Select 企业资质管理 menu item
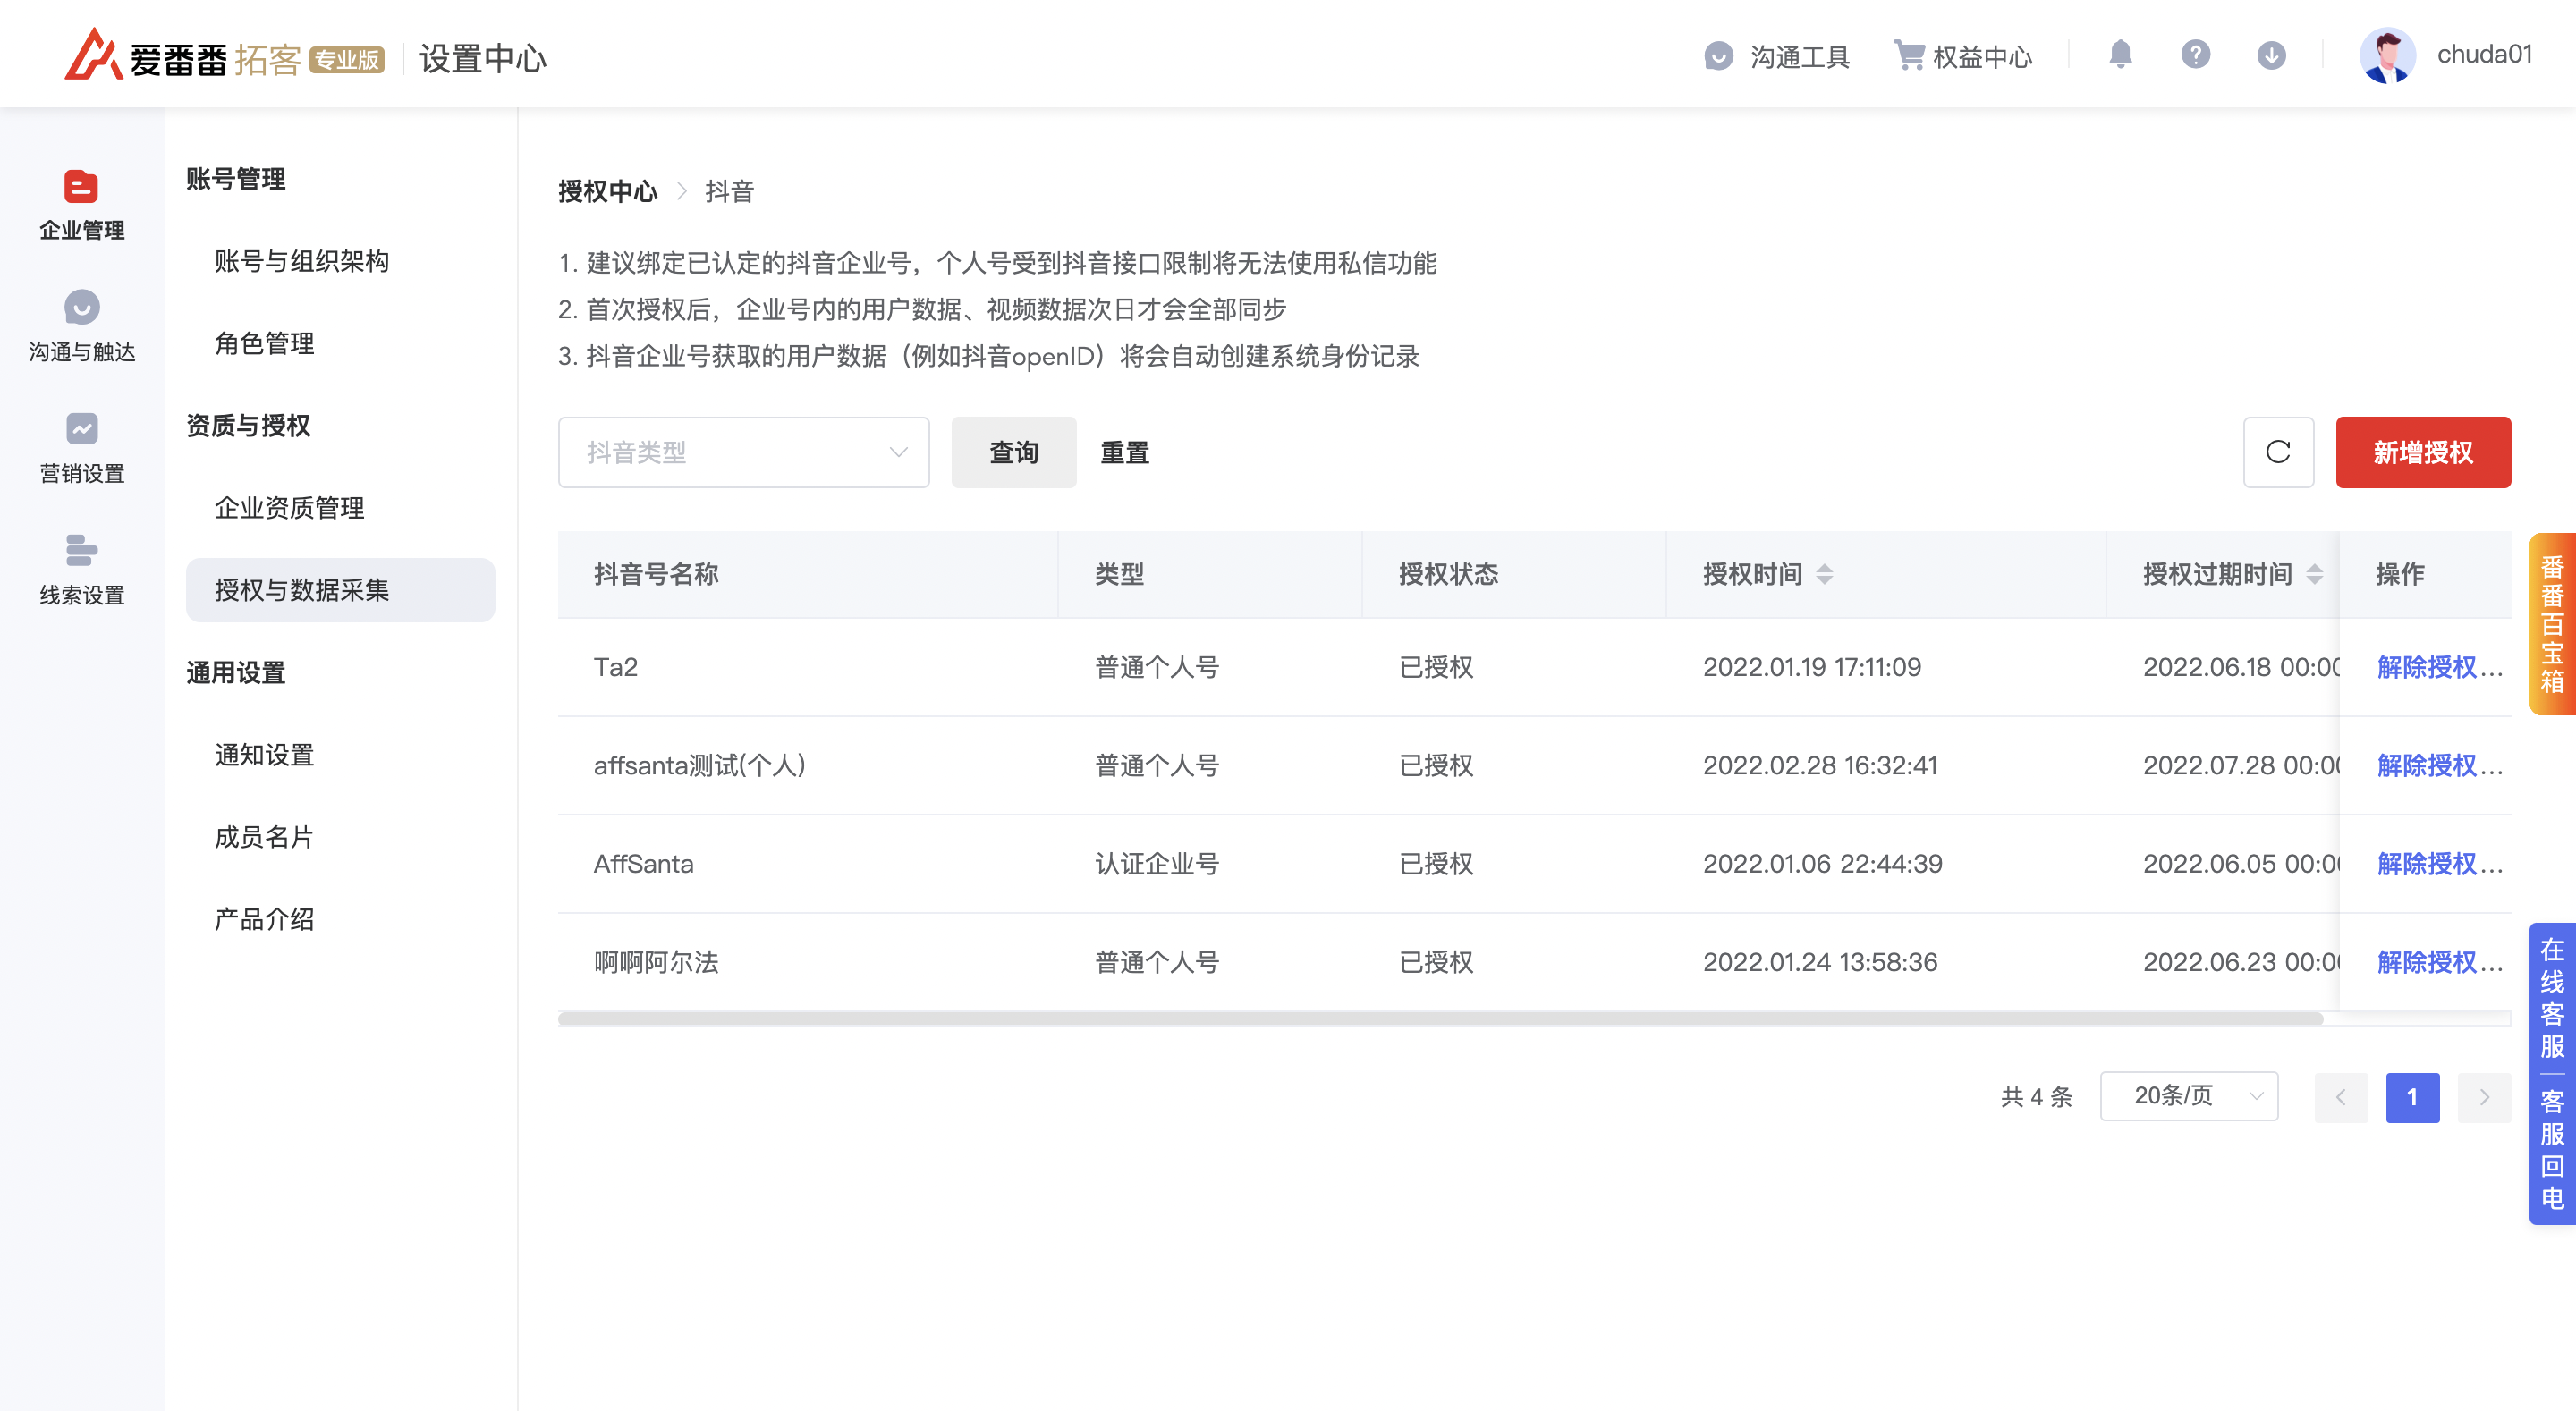 click(289, 508)
